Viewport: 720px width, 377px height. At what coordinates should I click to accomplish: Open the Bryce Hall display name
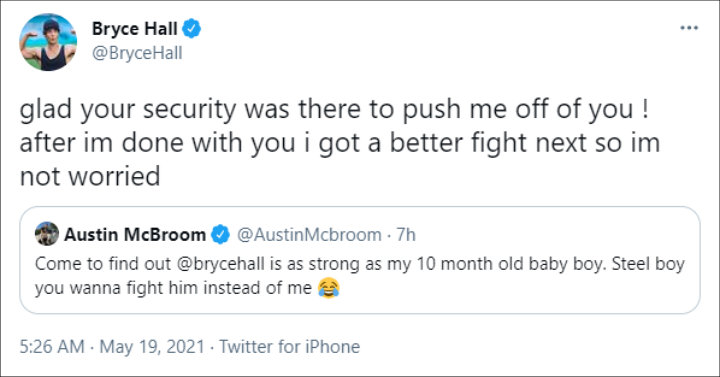point(134,29)
